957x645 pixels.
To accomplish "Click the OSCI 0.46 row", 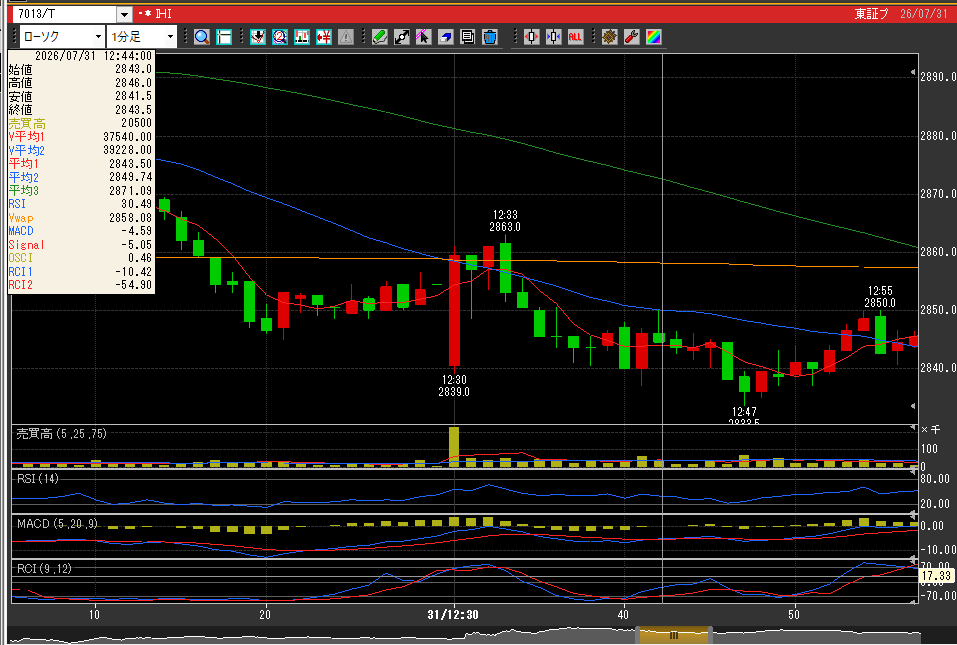I will [x=81, y=258].
